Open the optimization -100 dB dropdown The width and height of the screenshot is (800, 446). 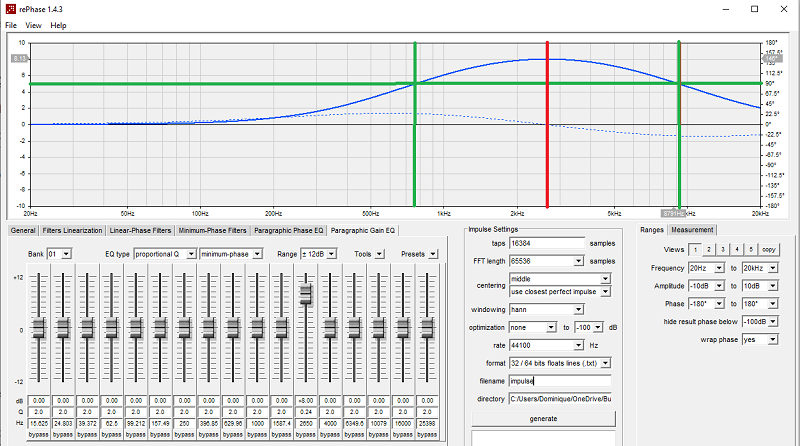(x=598, y=327)
